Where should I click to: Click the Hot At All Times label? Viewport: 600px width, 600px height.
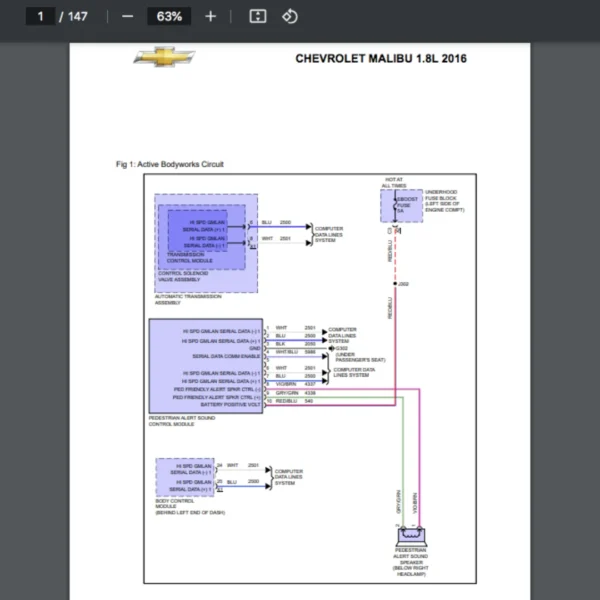pyautogui.click(x=394, y=183)
